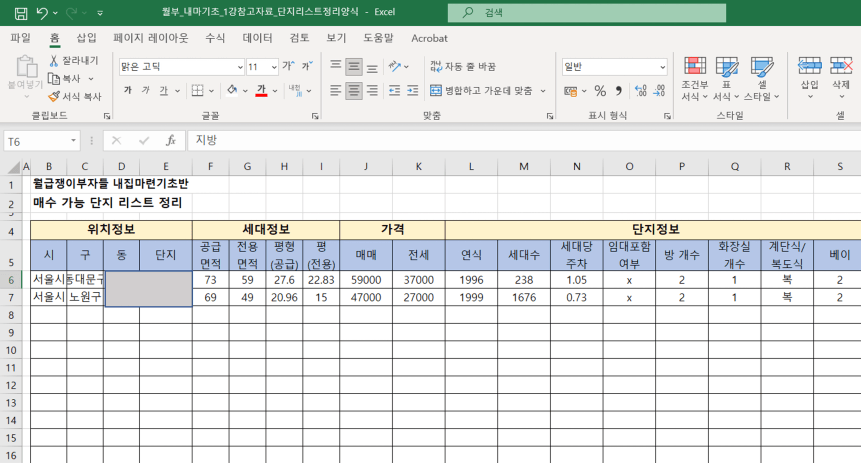Open the 일반 number format dropdown

[663, 67]
